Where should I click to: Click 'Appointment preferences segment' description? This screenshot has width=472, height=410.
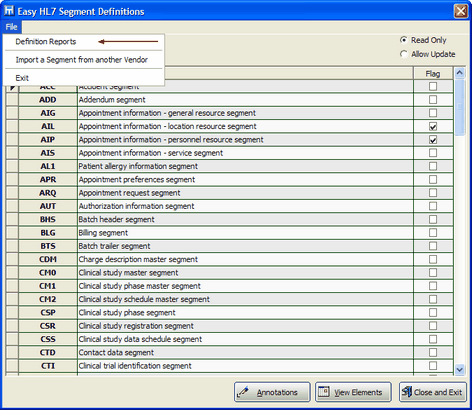tap(137, 180)
